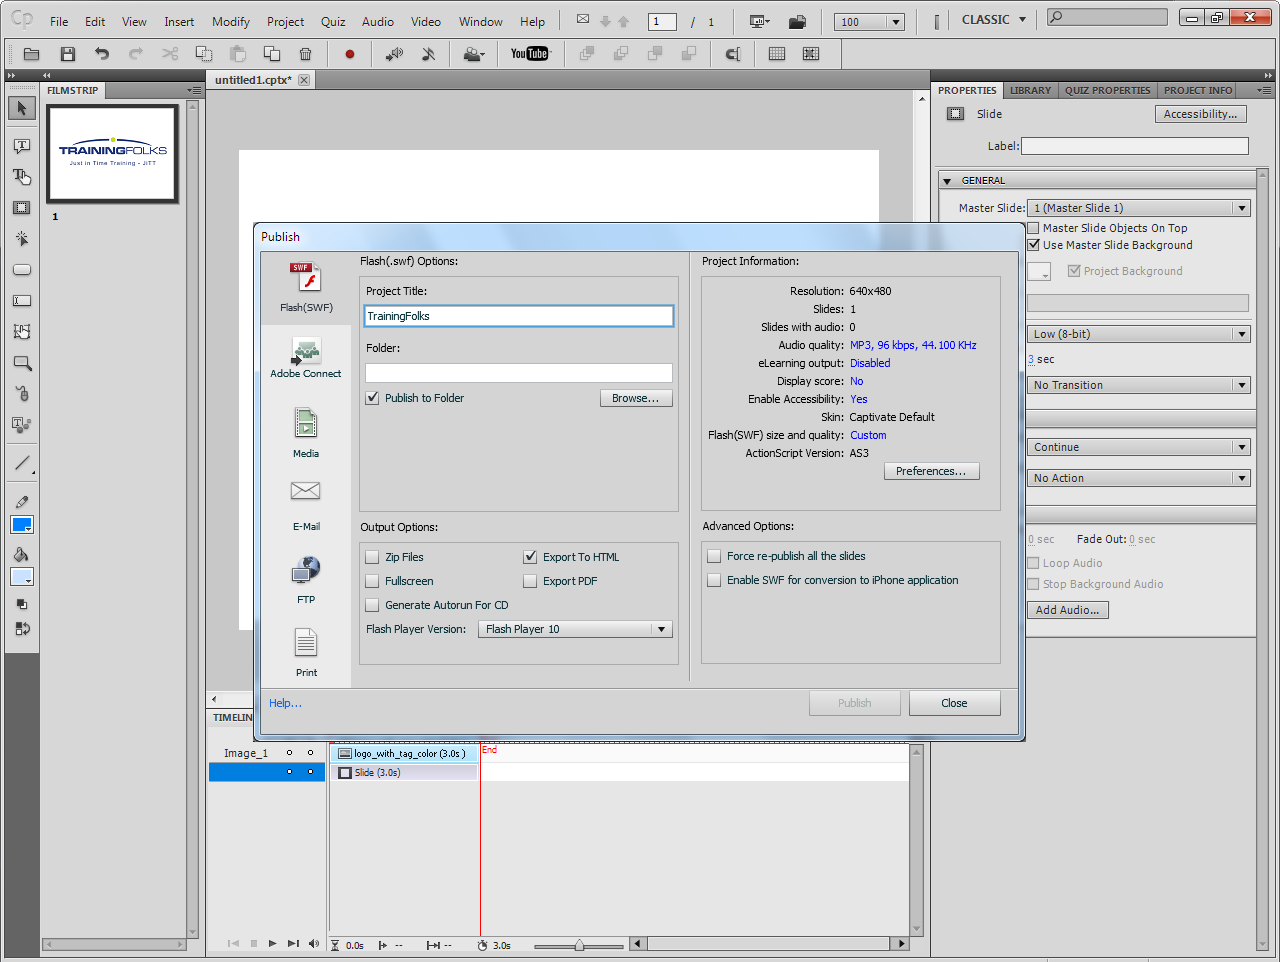1280x962 pixels.
Task: Pick the Highlight Box tool
Action: tap(21, 207)
